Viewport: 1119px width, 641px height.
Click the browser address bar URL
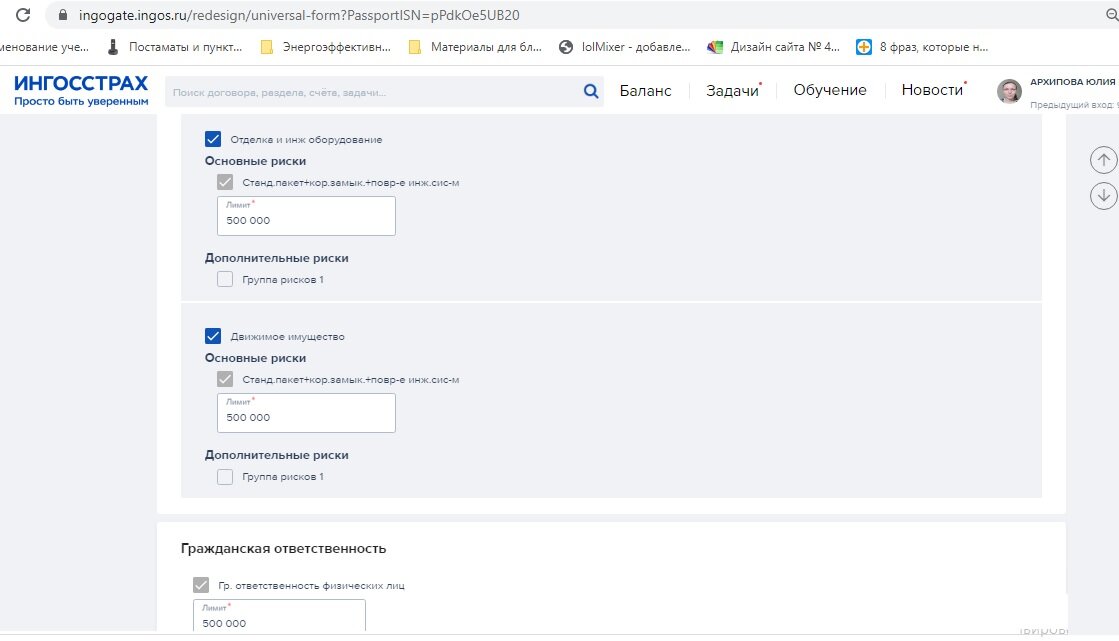pos(299,15)
